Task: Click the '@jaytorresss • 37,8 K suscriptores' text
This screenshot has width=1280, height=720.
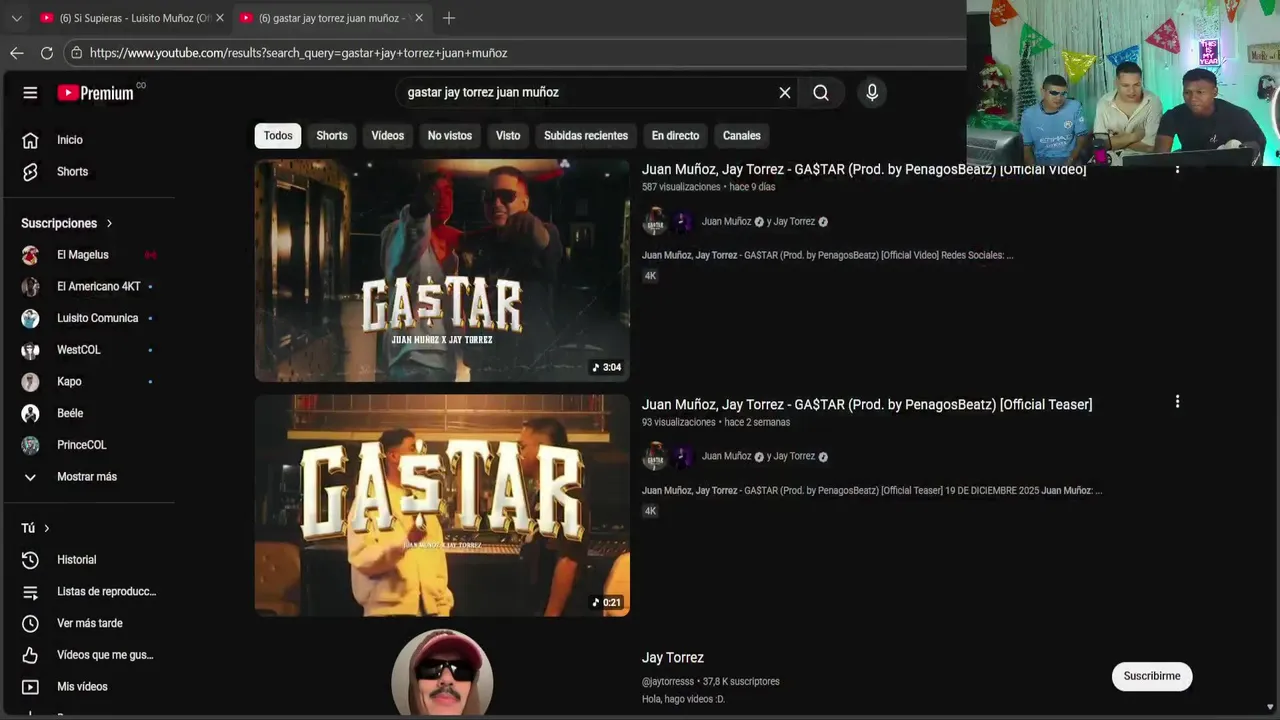Action: coord(711,682)
